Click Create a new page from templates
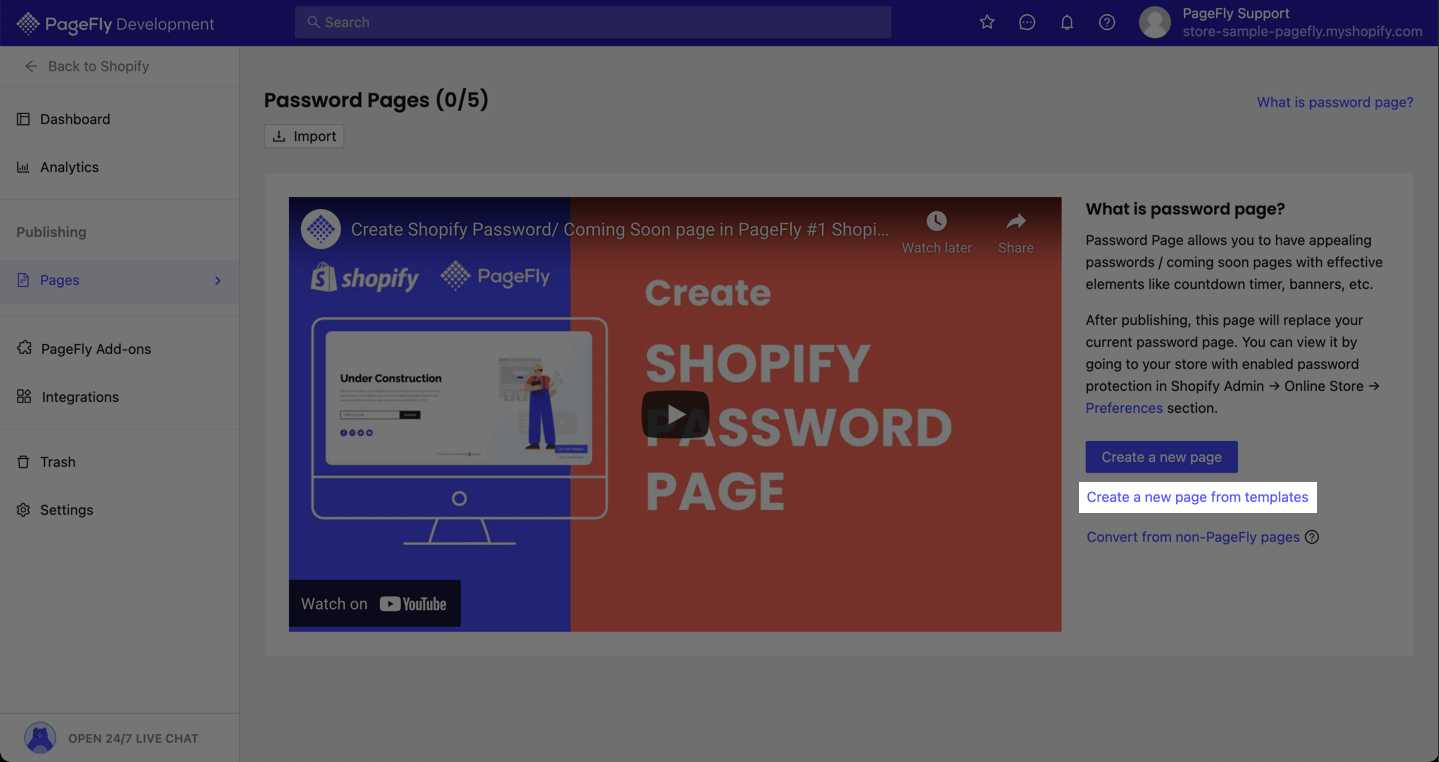 pyautogui.click(x=1197, y=497)
